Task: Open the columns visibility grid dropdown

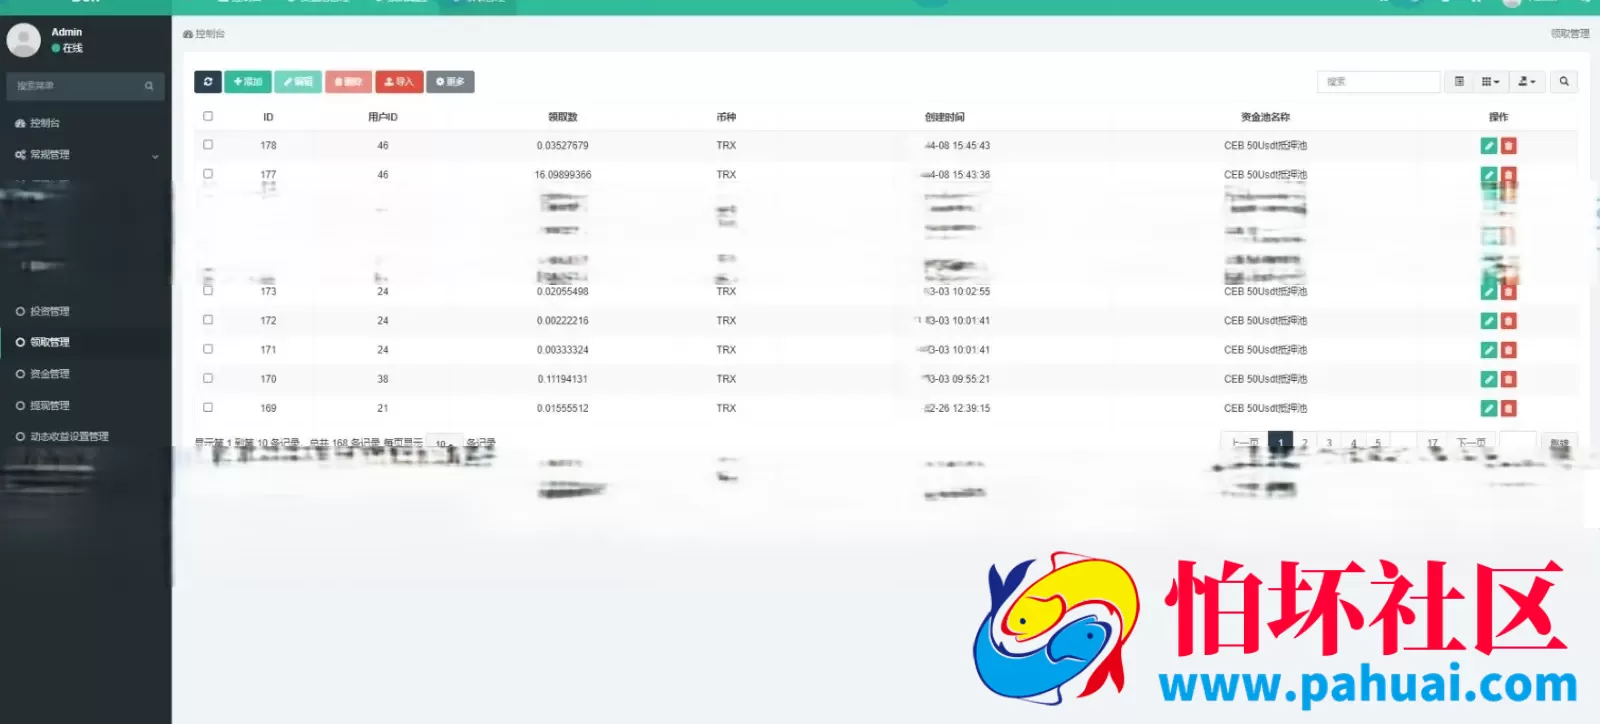Action: click(1490, 82)
